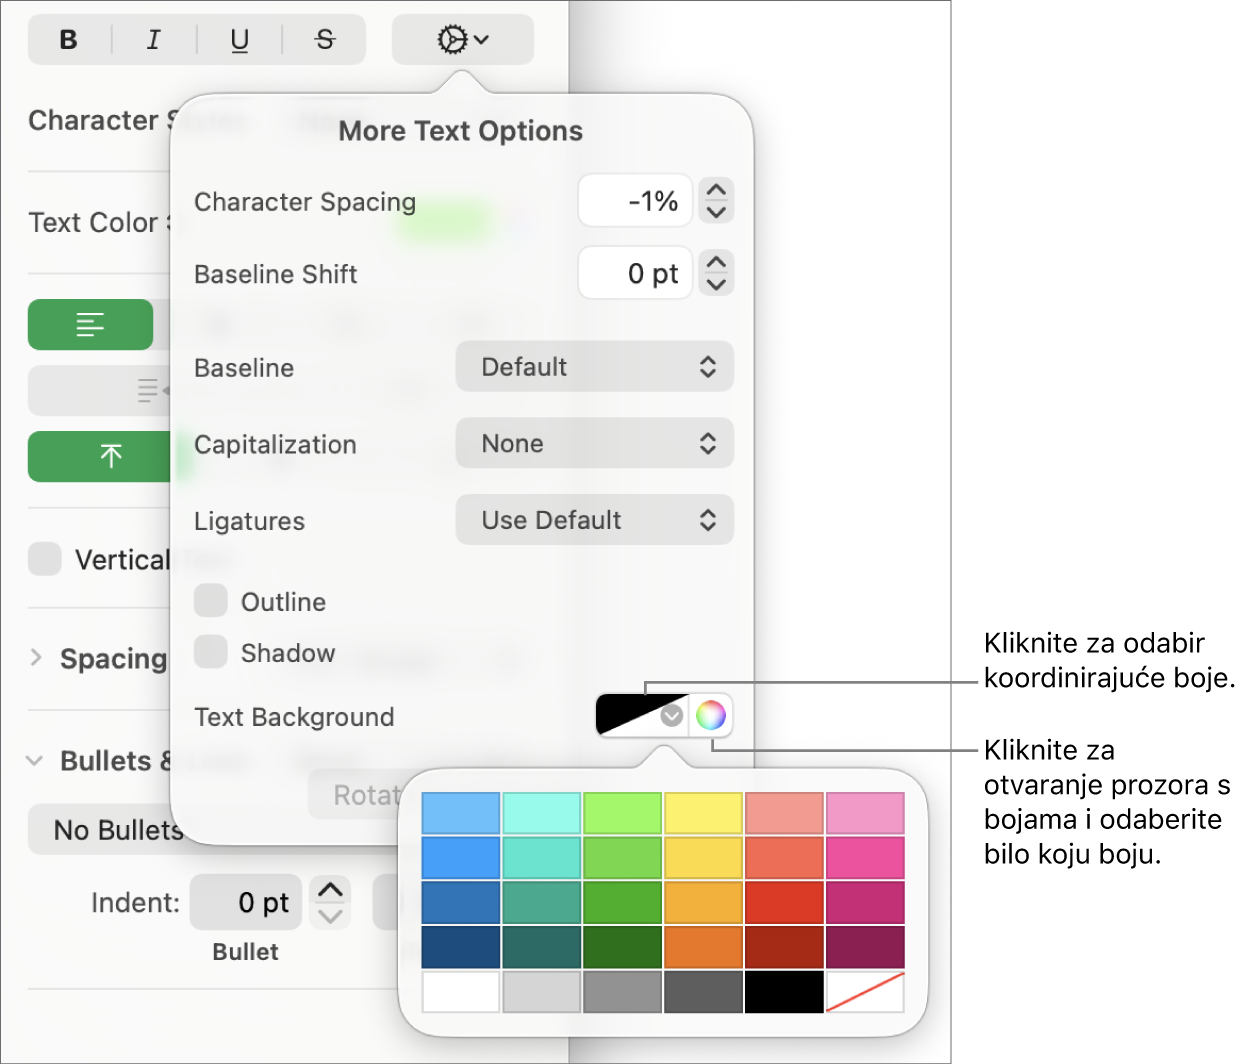The image size is (1248, 1064).
Task: Pick the dark gray swatch in bottom row
Action: click(x=704, y=992)
